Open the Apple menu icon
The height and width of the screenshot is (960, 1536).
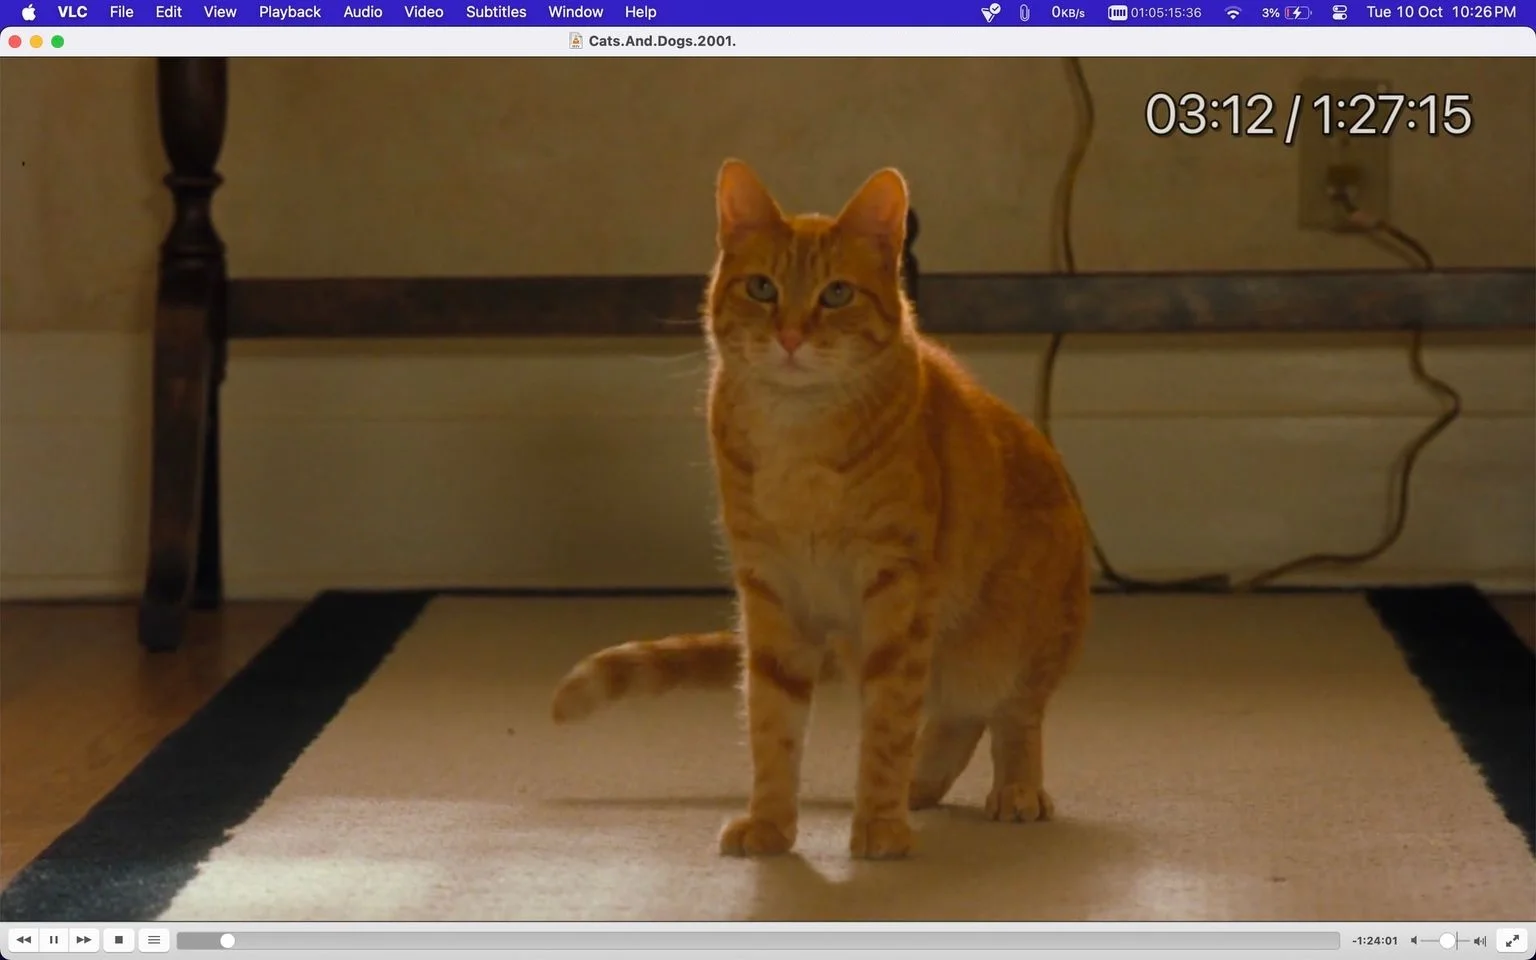(x=28, y=12)
